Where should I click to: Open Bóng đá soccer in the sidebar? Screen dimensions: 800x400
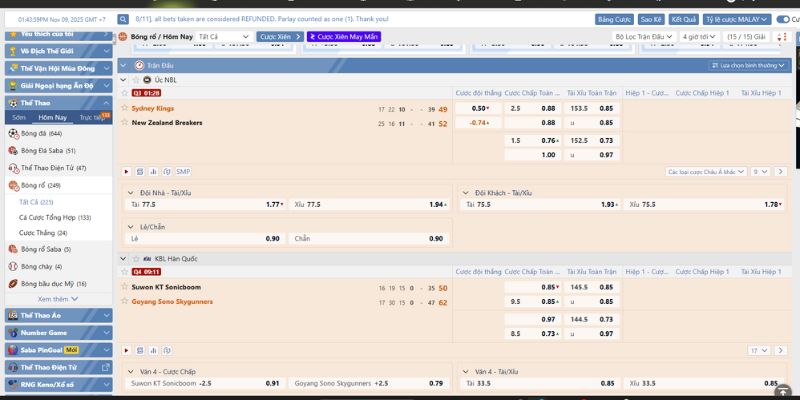point(40,133)
